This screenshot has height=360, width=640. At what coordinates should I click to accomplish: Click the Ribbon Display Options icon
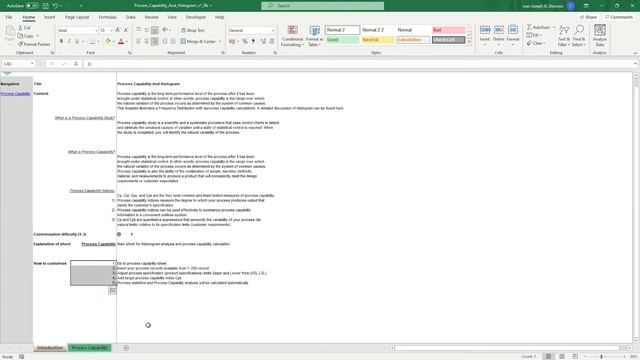pos(586,6)
